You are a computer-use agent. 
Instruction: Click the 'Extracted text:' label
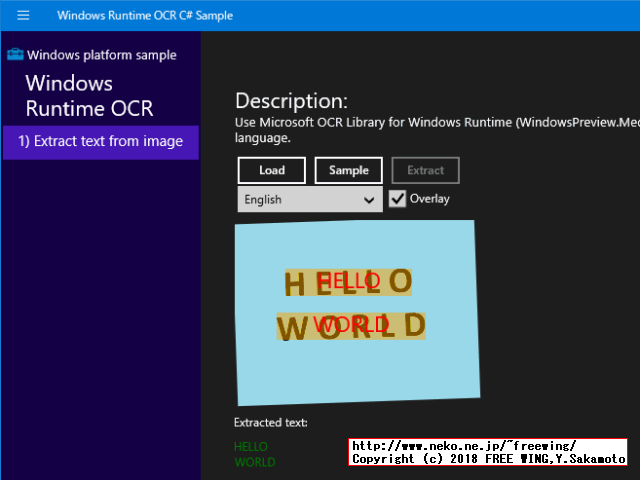[271, 422]
